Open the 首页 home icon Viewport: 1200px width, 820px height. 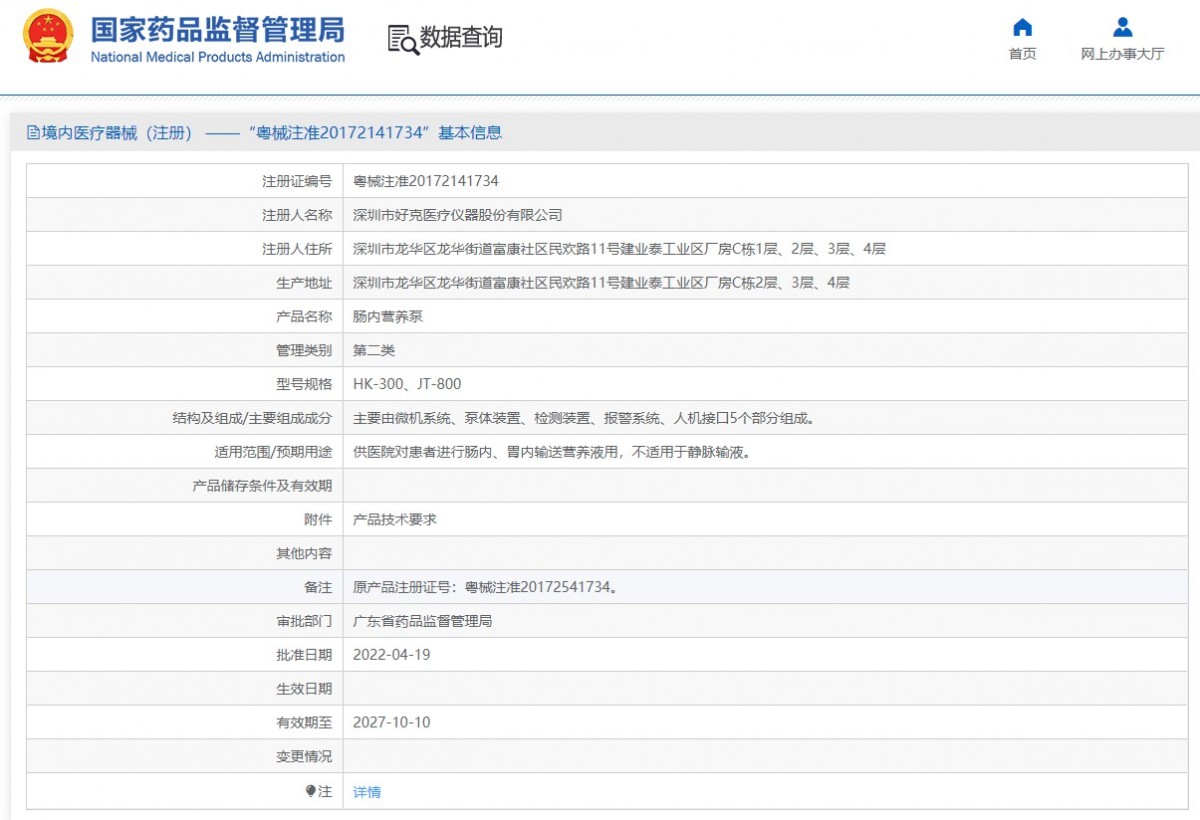pos(1022,27)
